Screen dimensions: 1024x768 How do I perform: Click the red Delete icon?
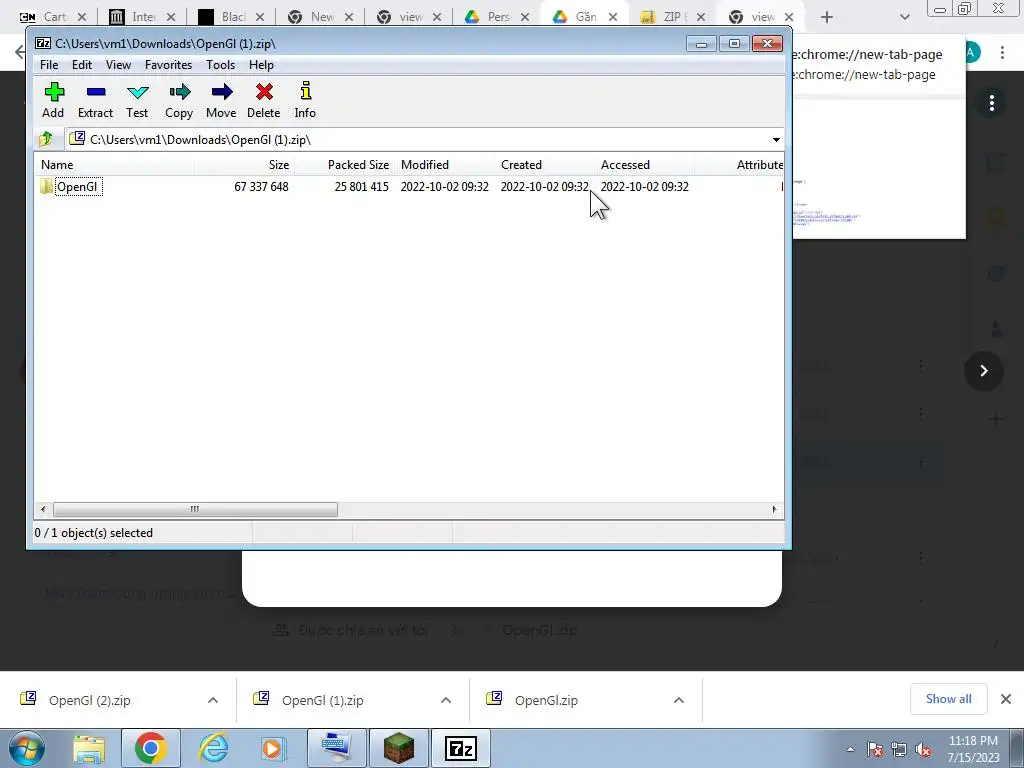pyautogui.click(x=264, y=100)
